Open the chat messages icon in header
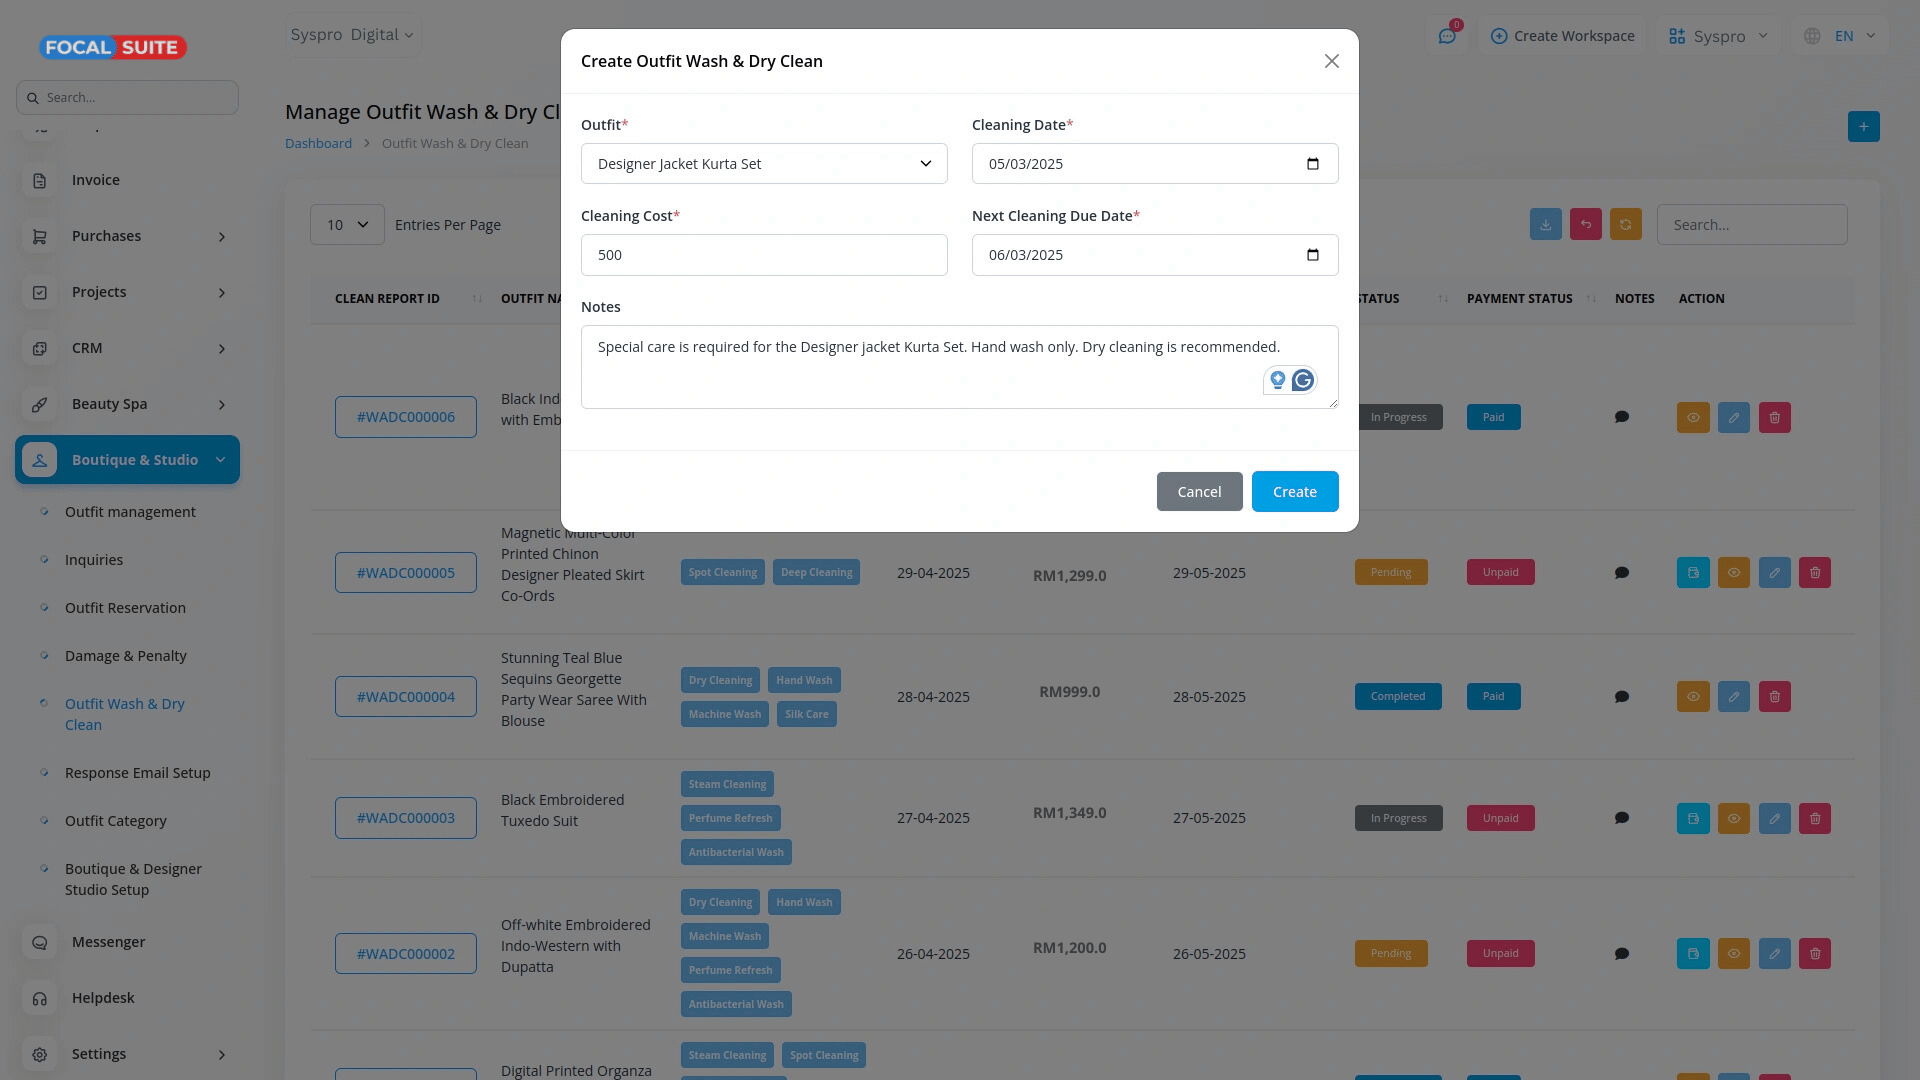Viewport: 1920px width, 1080px height. [x=1446, y=36]
